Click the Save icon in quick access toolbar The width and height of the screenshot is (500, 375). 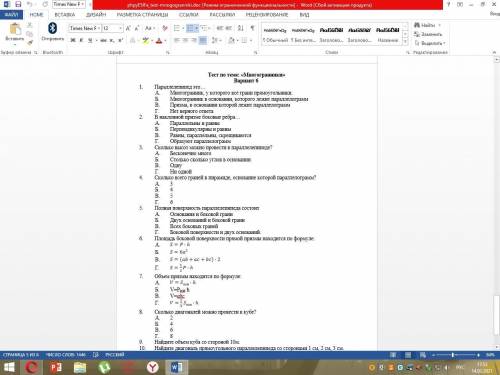click(x=18, y=4)
